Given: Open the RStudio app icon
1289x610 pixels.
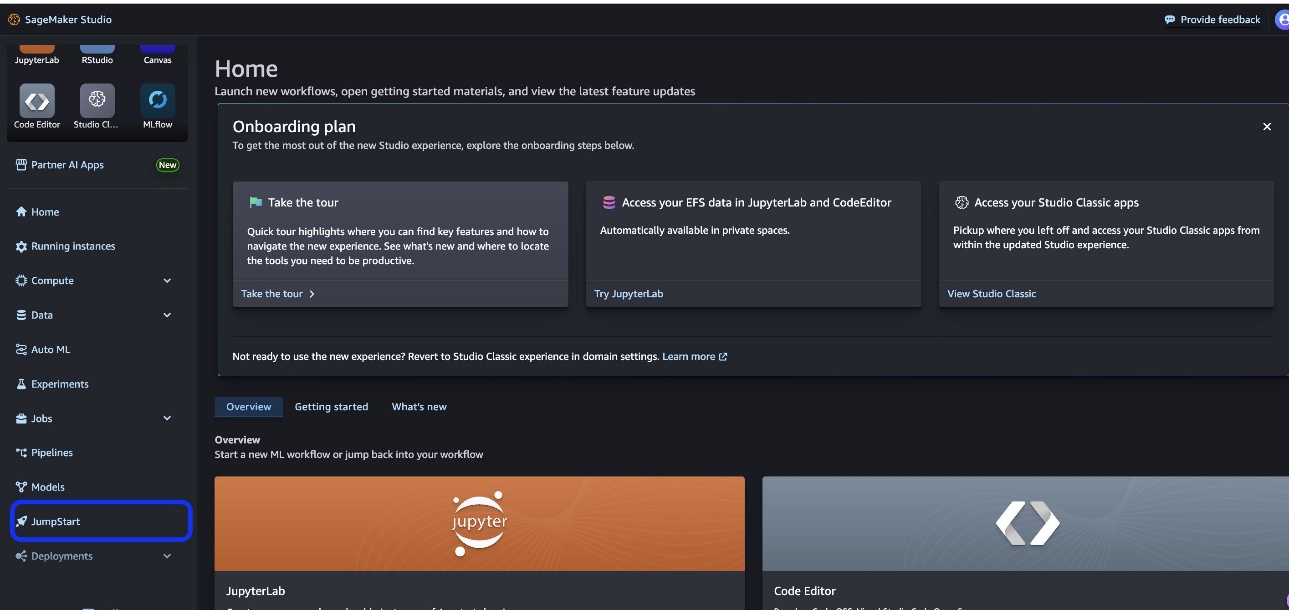Looking at the screenshot, I should (x=97, y=48).
